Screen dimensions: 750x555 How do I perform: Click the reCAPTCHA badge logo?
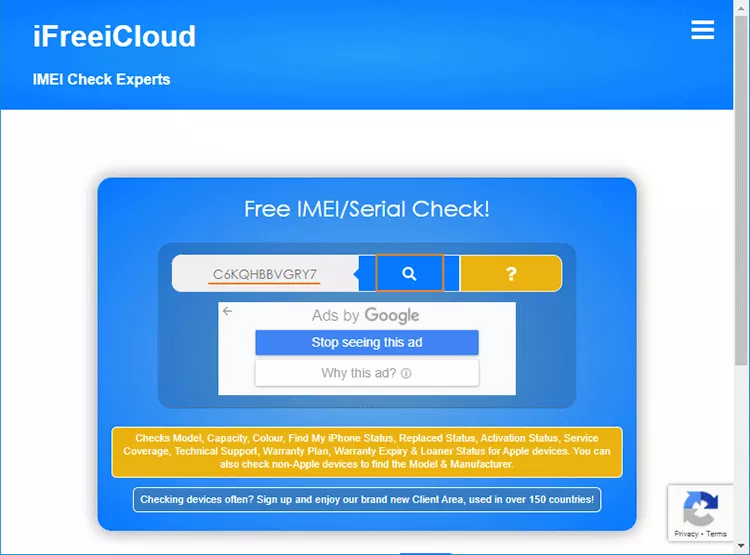tap(700, 509)
